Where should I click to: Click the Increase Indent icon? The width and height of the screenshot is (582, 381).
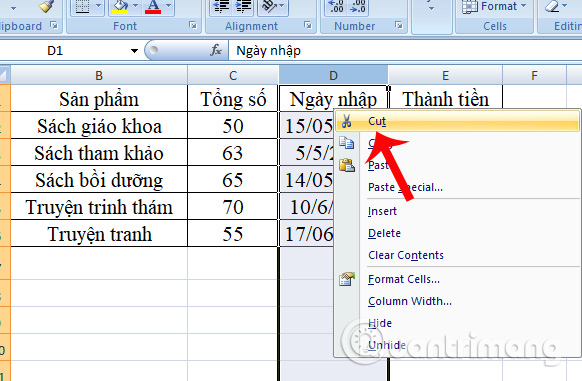[243, 7]
